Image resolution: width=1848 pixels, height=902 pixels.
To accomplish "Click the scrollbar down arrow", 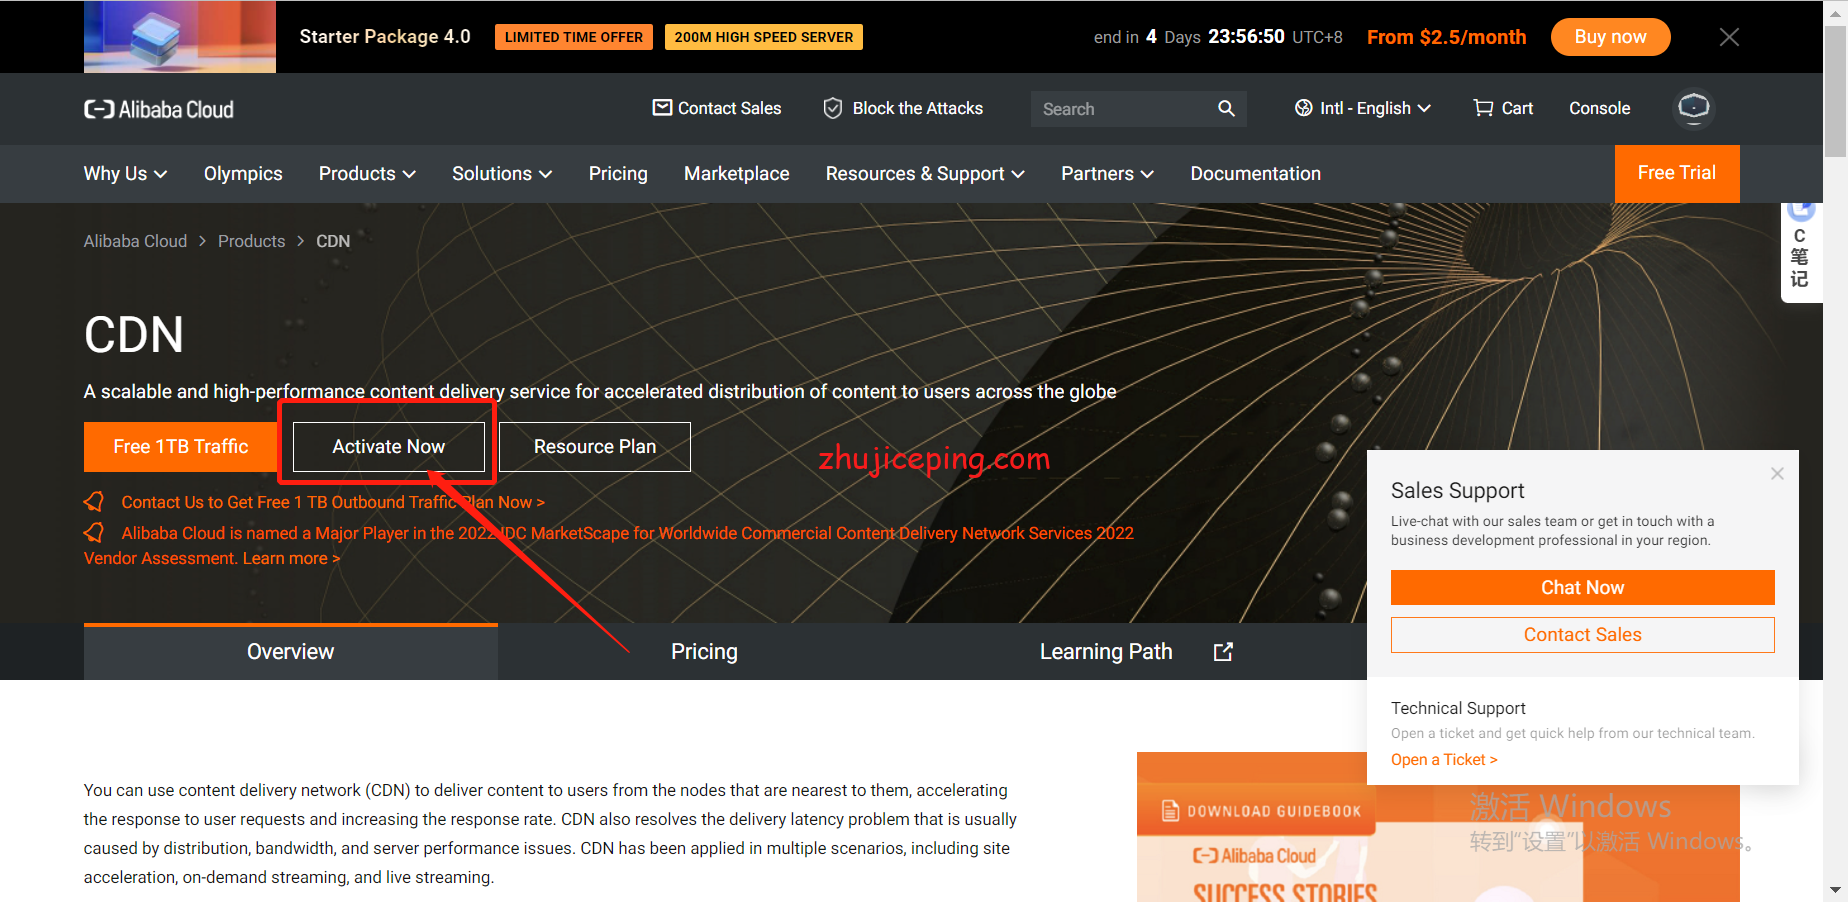I will (x=1835, y=889).
